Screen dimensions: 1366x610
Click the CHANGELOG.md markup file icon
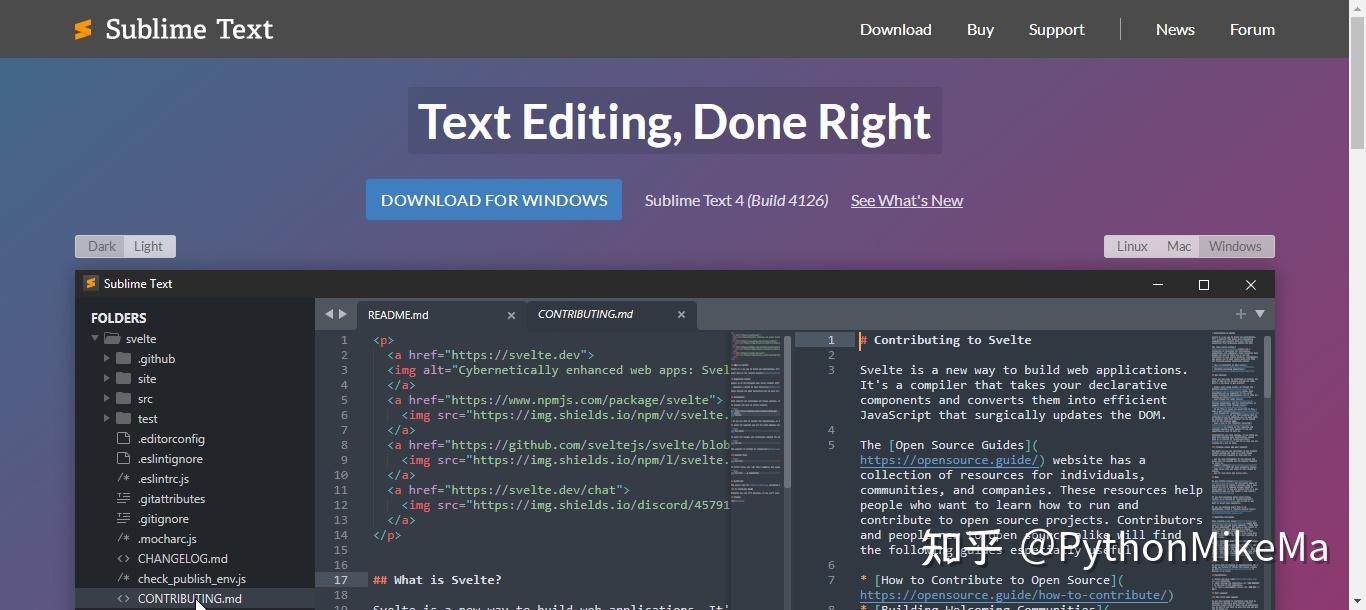[x=124, y=558]
